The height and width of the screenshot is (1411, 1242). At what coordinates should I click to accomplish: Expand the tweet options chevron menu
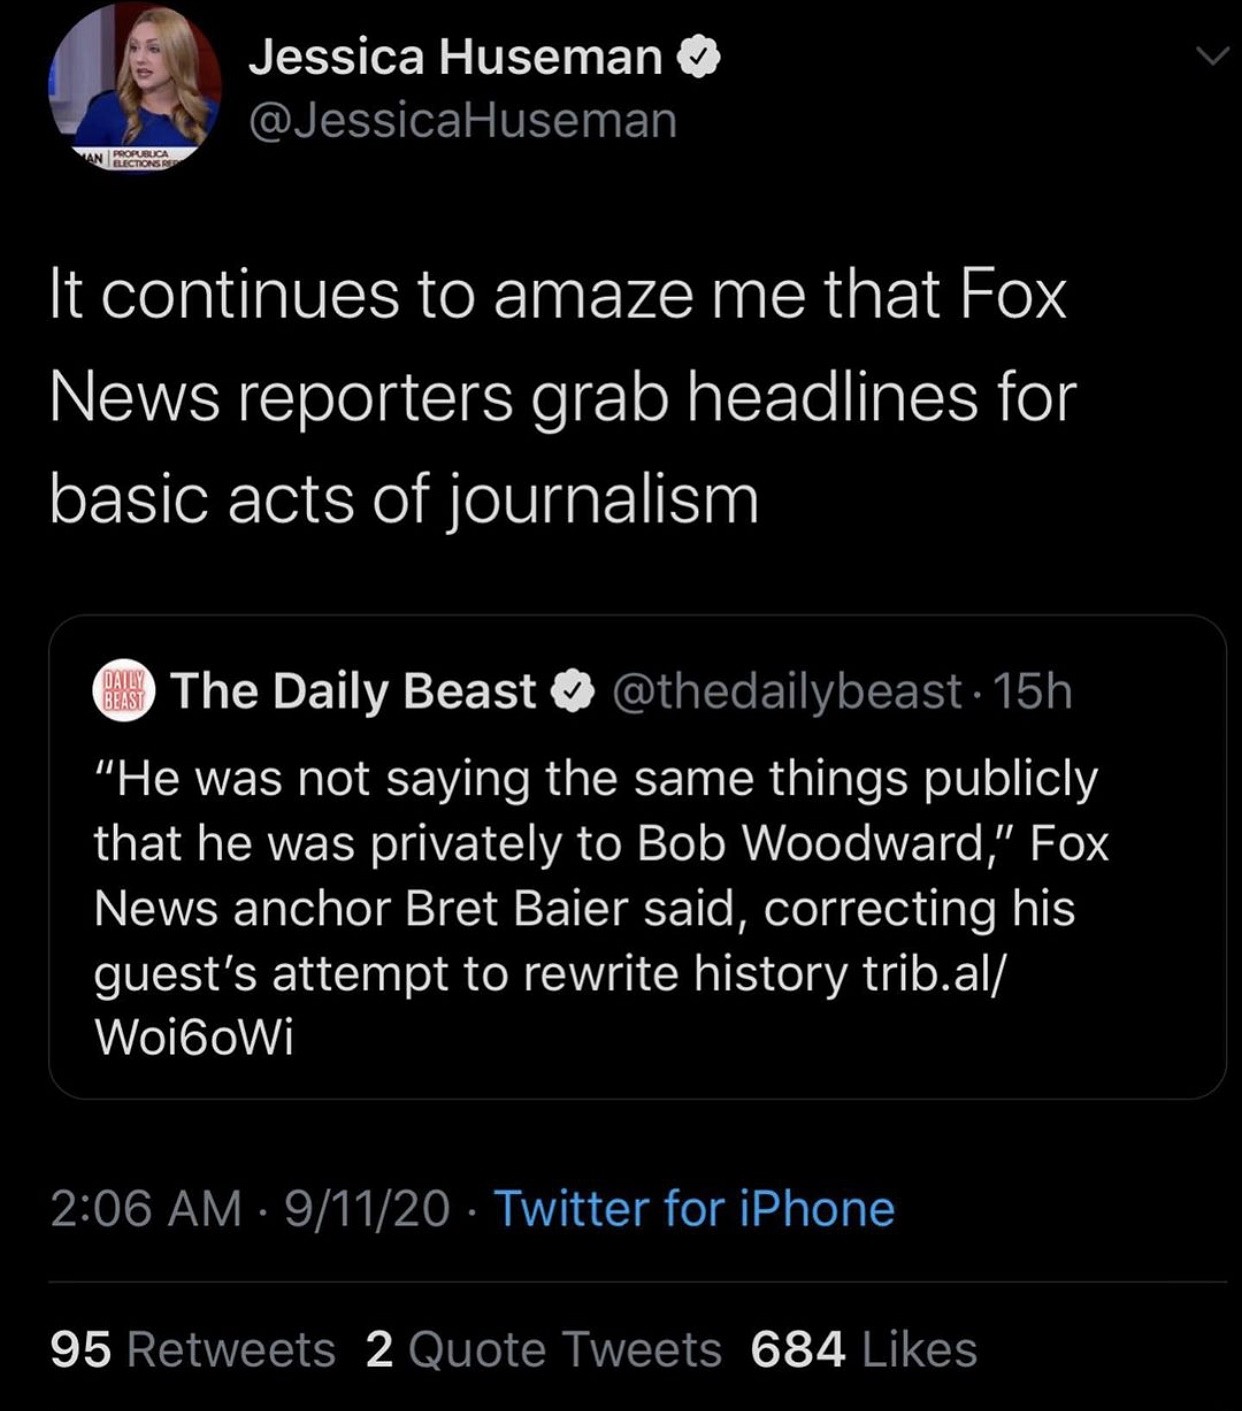click(1212, 57)
